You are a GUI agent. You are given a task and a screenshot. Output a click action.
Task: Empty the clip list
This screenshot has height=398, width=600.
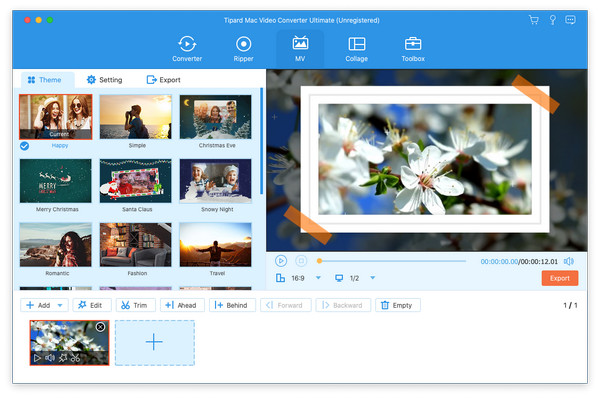(398, 305)
